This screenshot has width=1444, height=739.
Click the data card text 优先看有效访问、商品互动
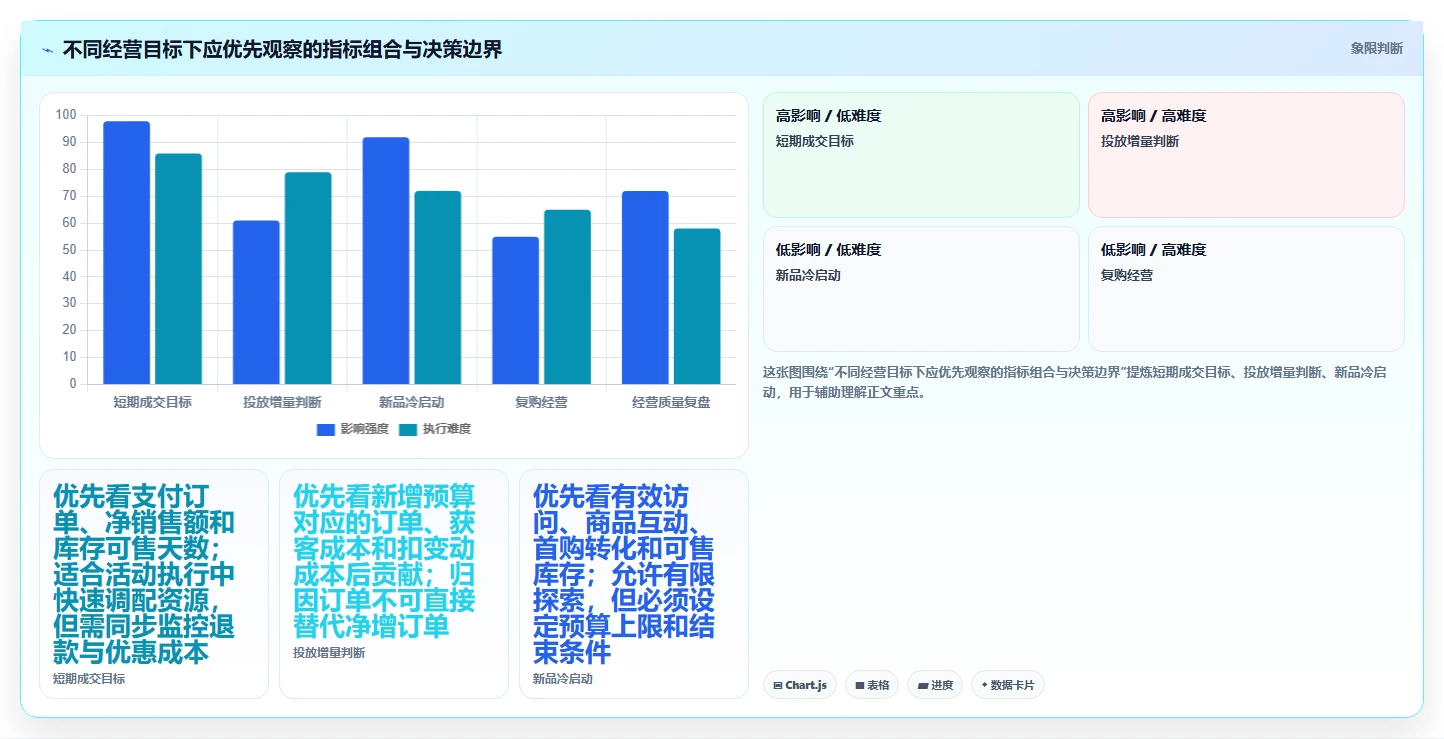point(624,575)
